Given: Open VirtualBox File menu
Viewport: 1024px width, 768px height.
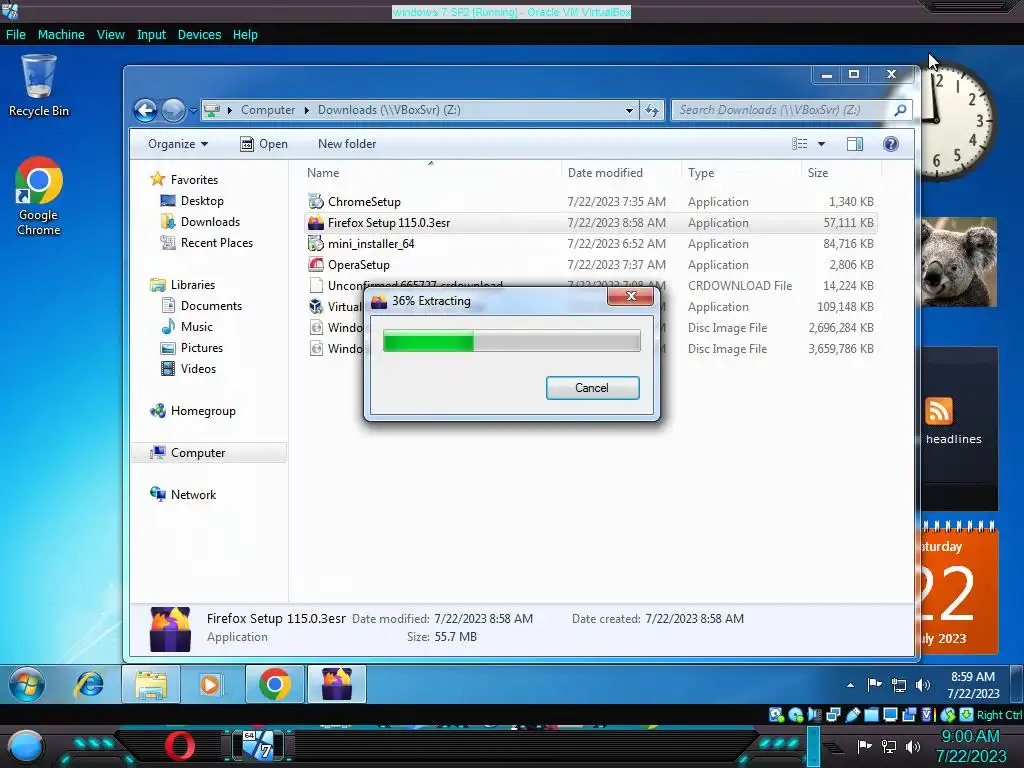Looking at the screenshot, I should (16, 35).
